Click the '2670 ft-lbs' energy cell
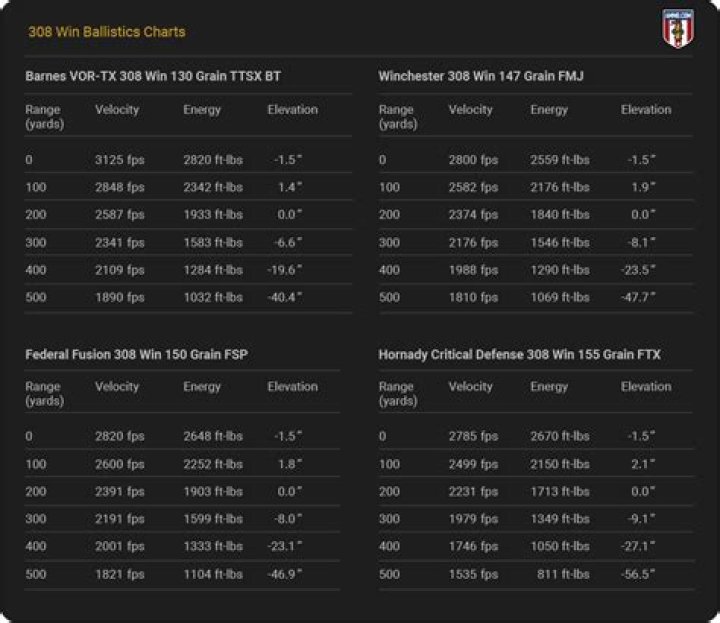This screenshot has width=720, height=623. pyautogui.click(x=560, y=436)
